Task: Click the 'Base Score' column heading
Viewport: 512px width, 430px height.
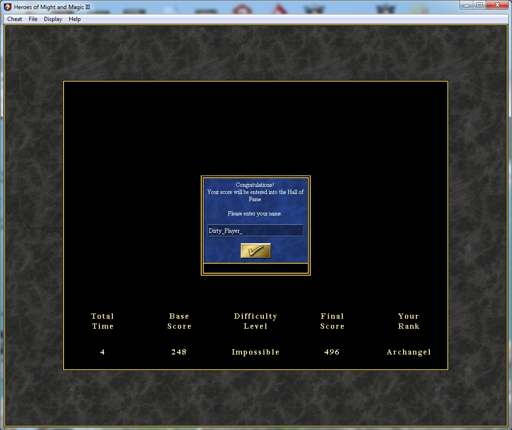Action: 179,321
